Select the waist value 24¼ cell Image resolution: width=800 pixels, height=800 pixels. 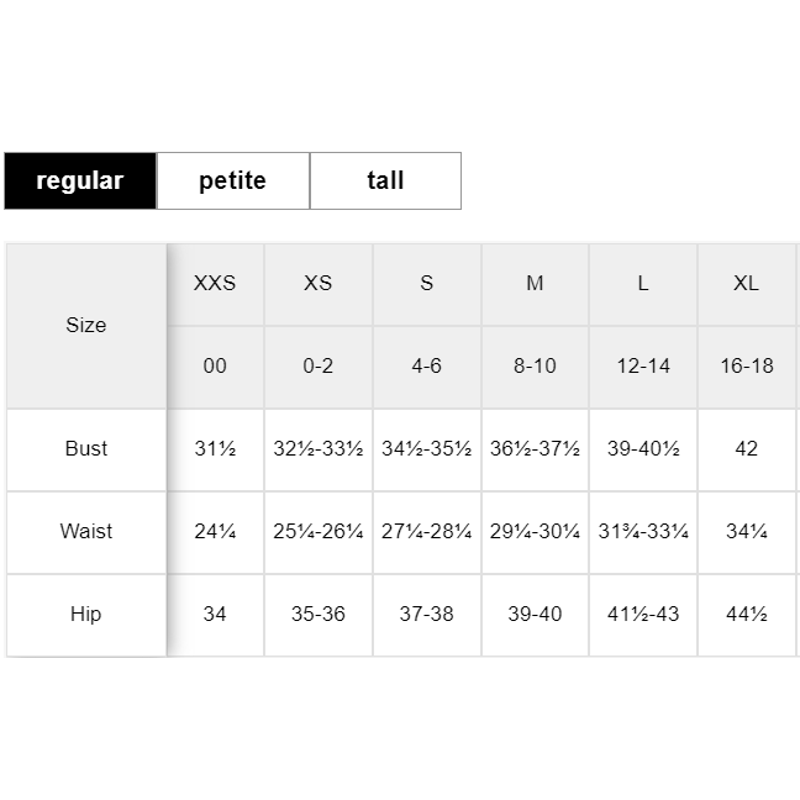[215, 532]
